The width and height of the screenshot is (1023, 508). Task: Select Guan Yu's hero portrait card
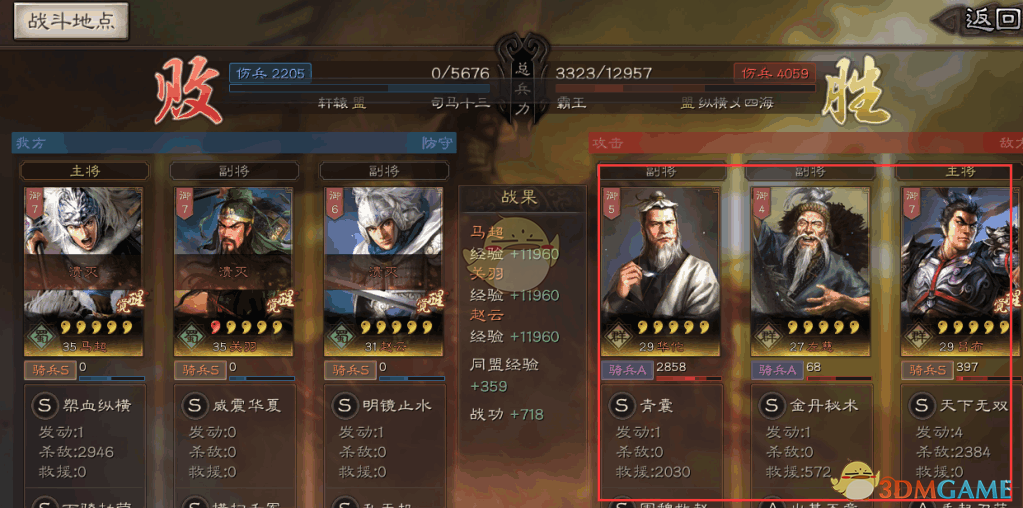point(234,272)
